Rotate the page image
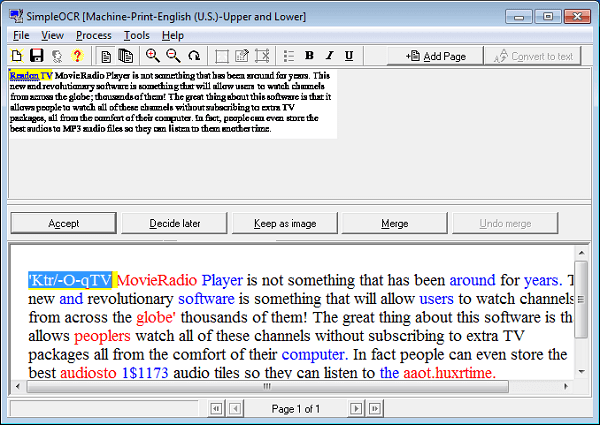Screen dimensions: 600x425 tap(194, 56)
